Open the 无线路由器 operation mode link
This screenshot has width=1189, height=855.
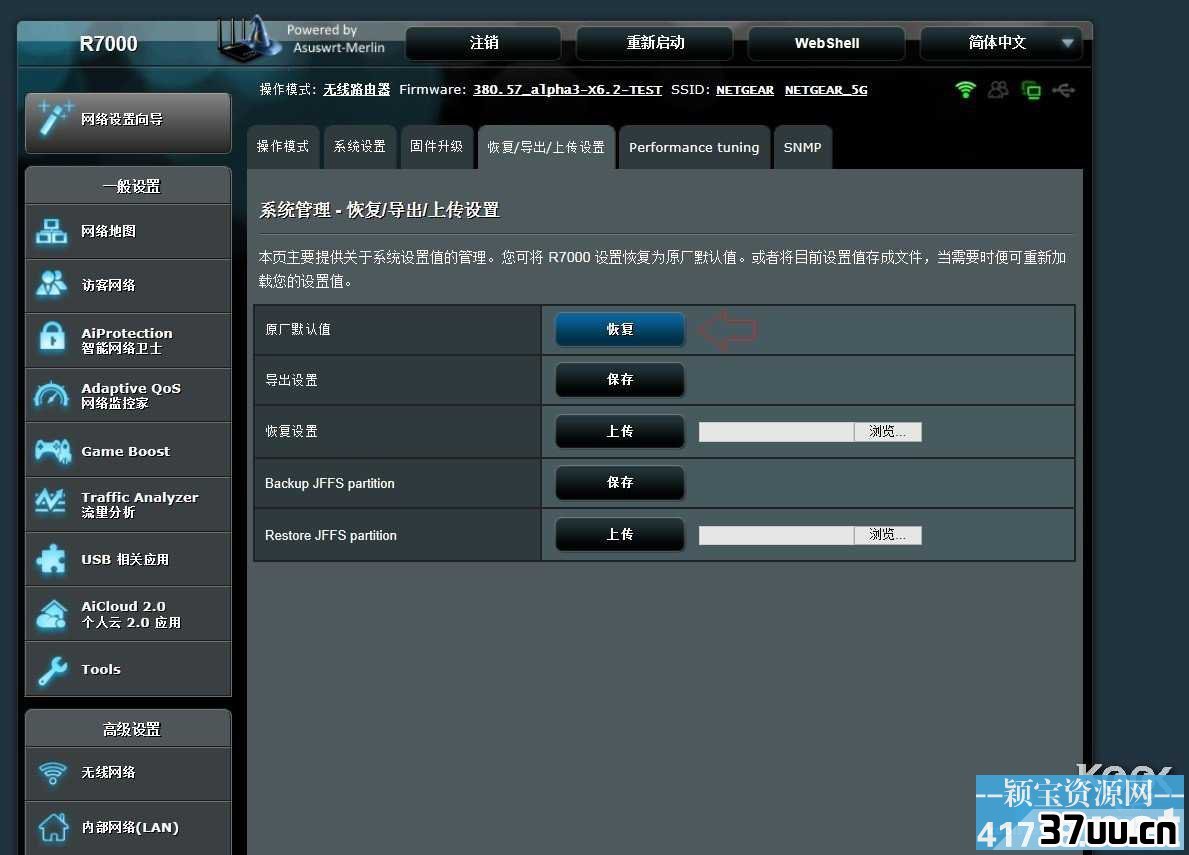point(356,89)
